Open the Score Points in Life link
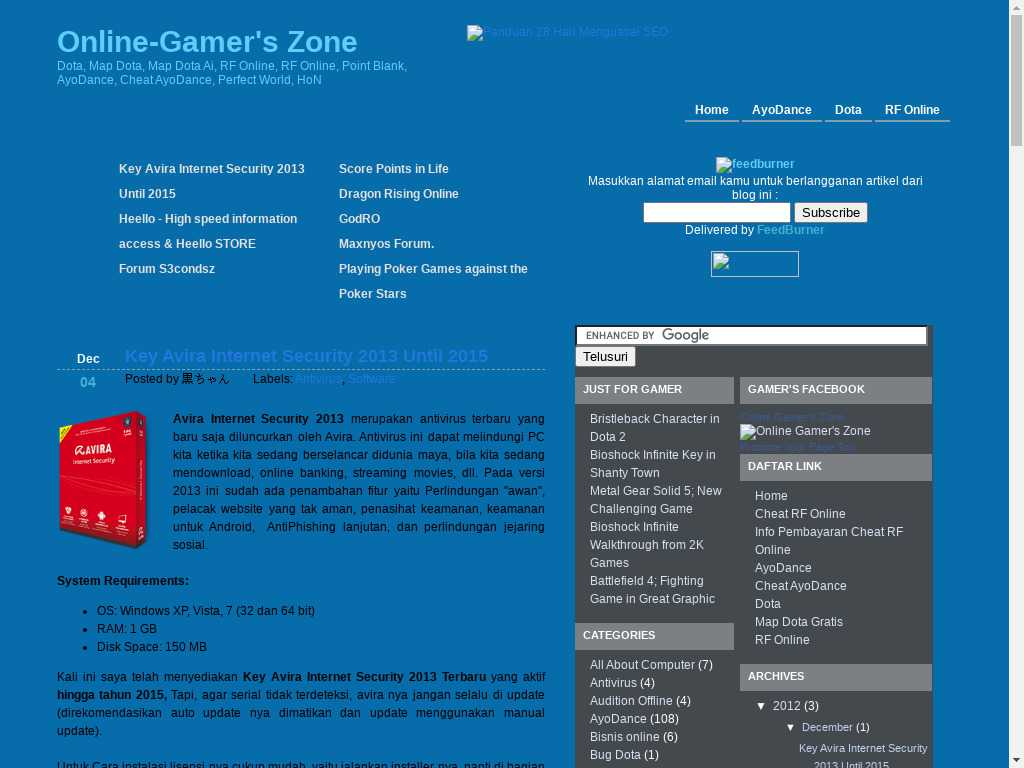1024x768 pixels. coord(394,168)
